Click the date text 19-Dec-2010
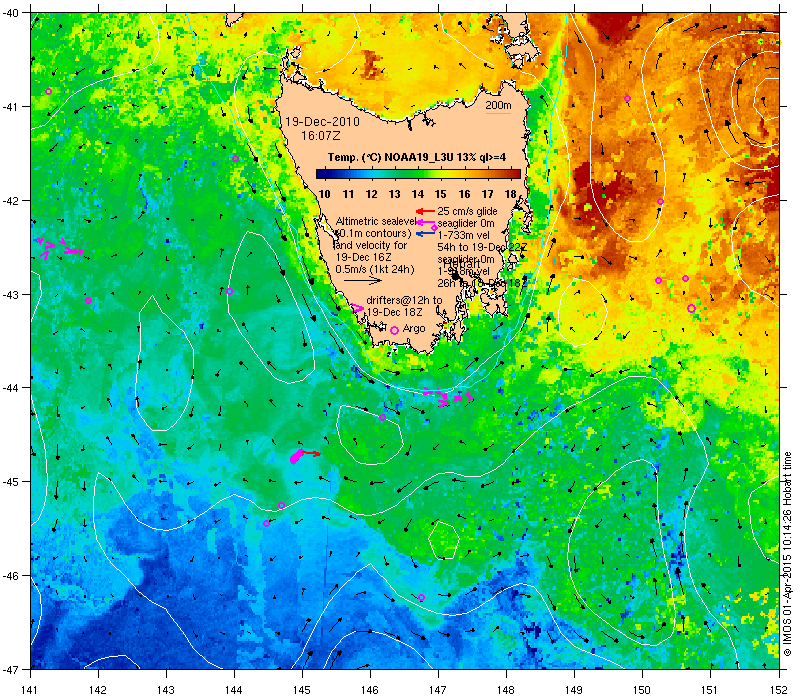This screenshot has width=800, height=700. click(322, 122)
